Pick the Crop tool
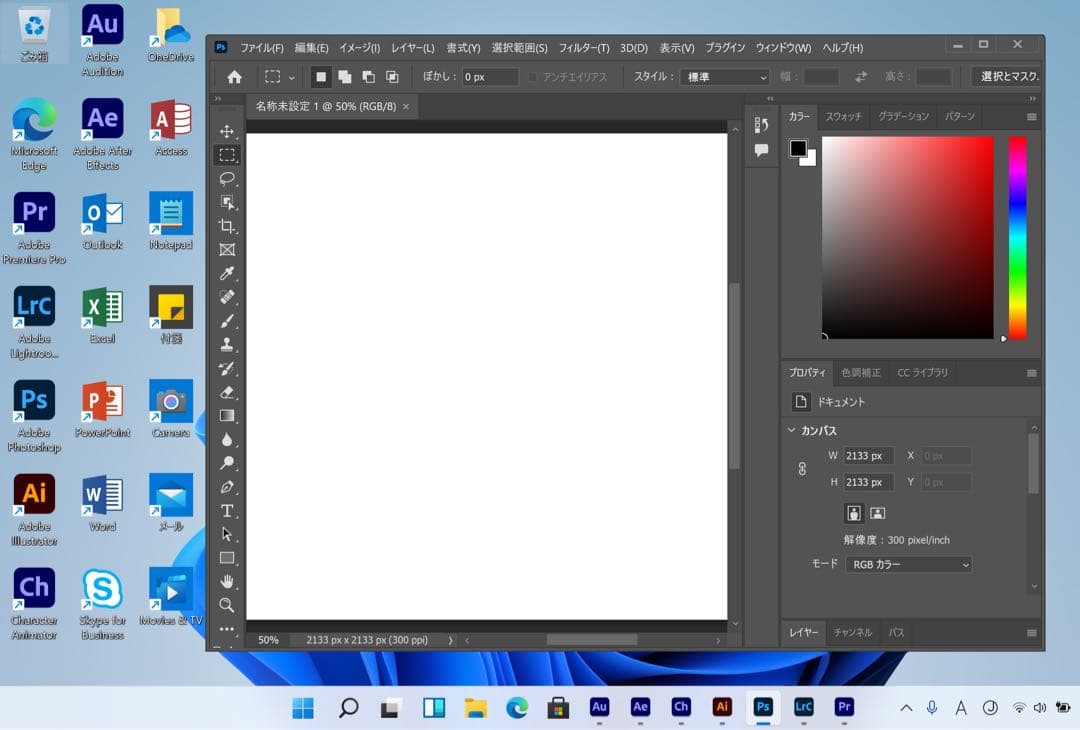The image size is (1080, 730). tap(227, 226)
